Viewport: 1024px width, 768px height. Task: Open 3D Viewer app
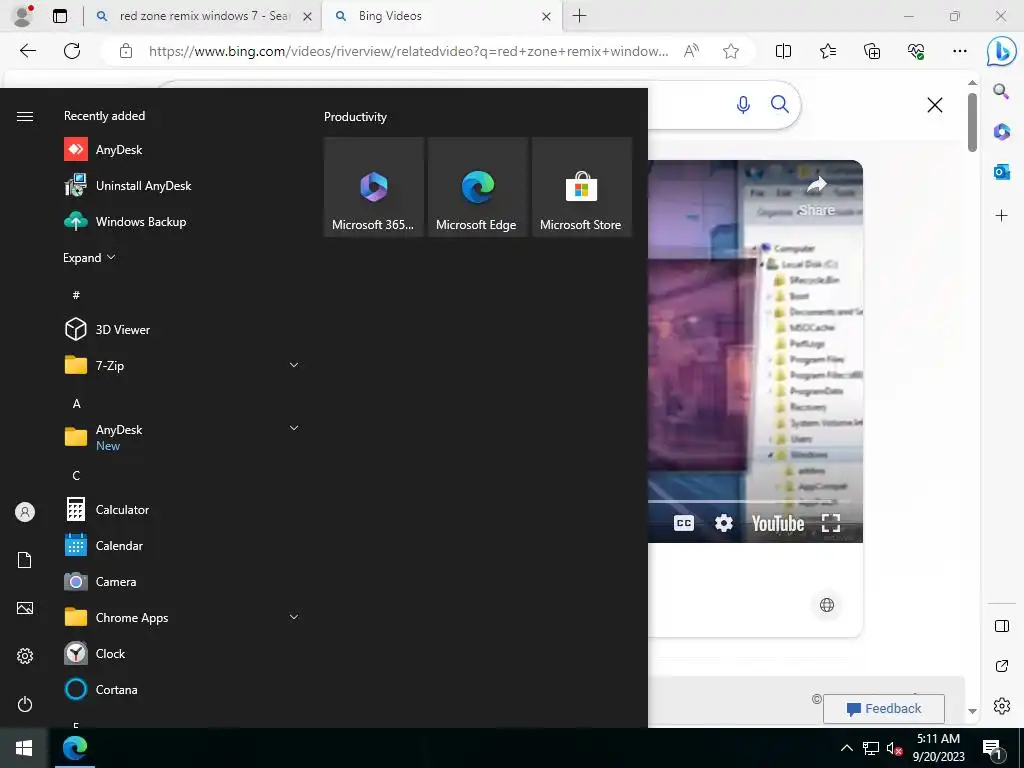[x=107, y=329]
